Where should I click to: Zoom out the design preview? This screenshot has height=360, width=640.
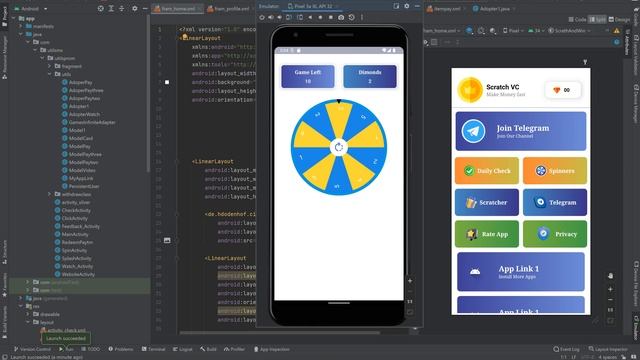(x=610, y=300)
